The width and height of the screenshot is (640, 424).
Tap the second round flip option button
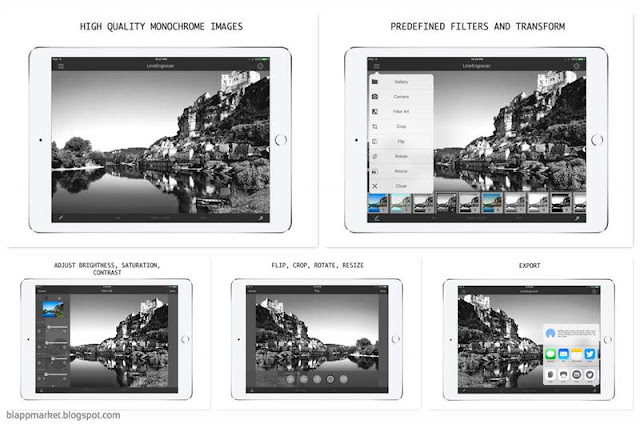pos(304,379)
